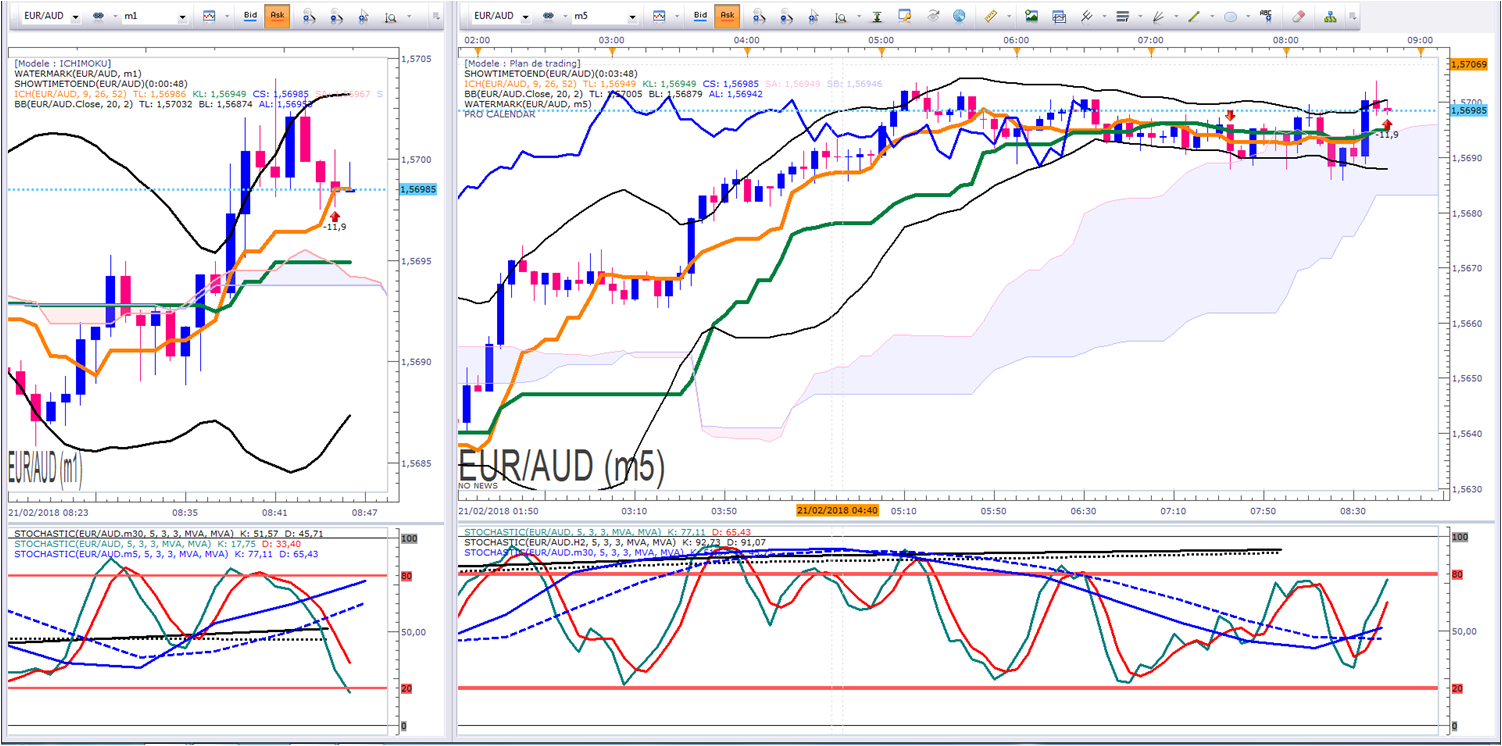Expand the ellipse shape dropdown arrow
Image resolution: width=1502 pixels, height=746 pixels.
[x=1246, y=17]
